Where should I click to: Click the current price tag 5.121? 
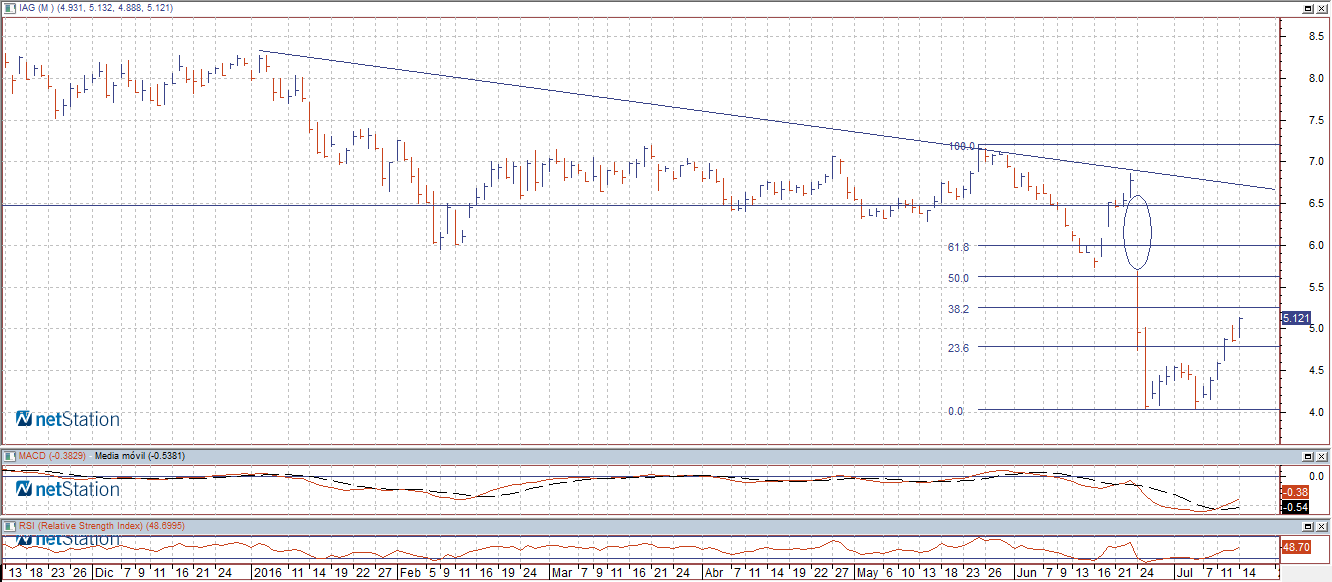click(1296, 318)
